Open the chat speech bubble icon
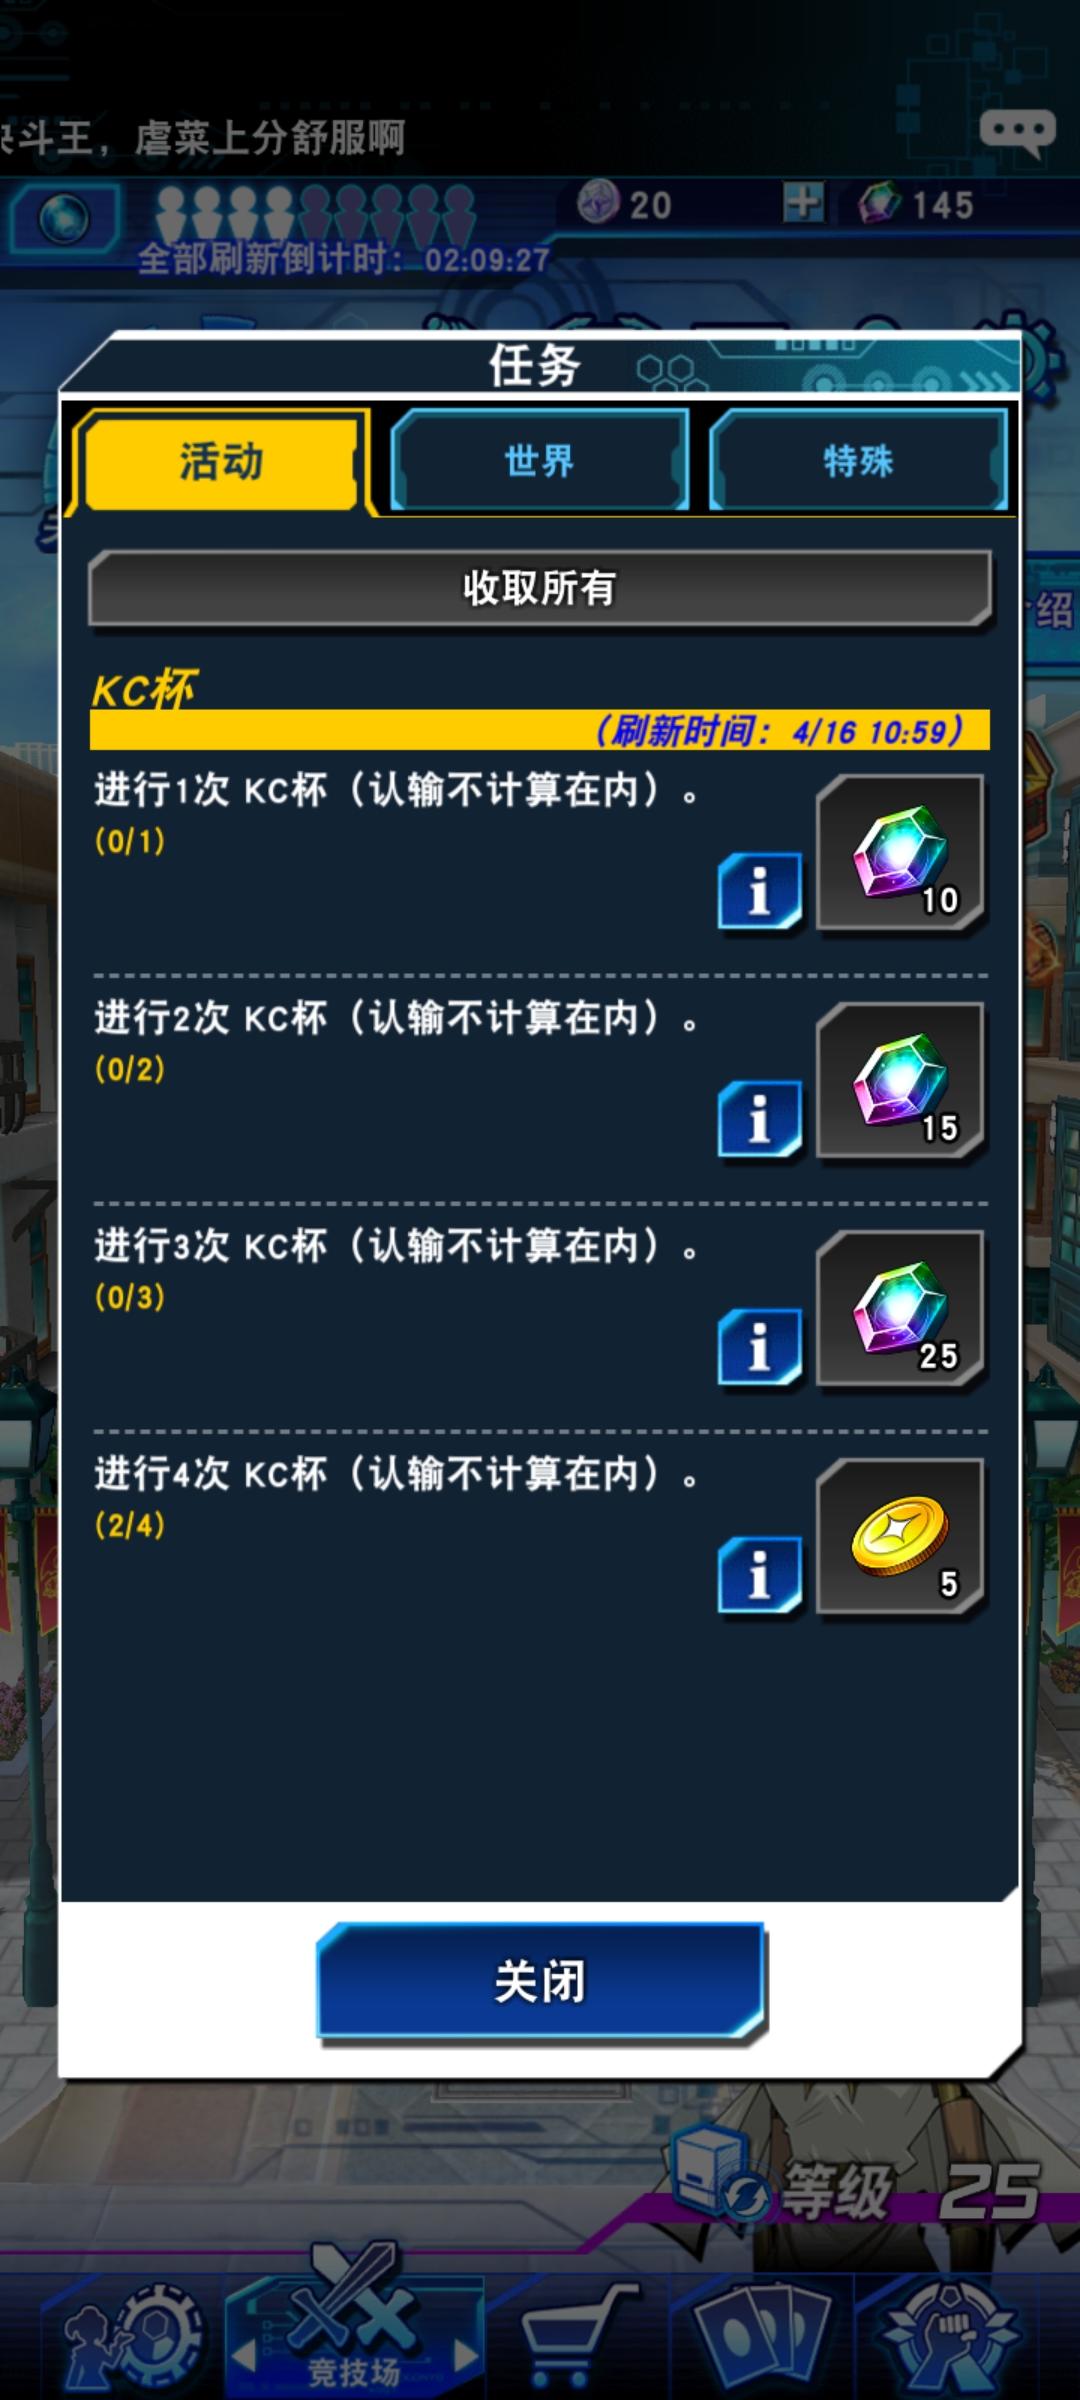 [1017, 133]
